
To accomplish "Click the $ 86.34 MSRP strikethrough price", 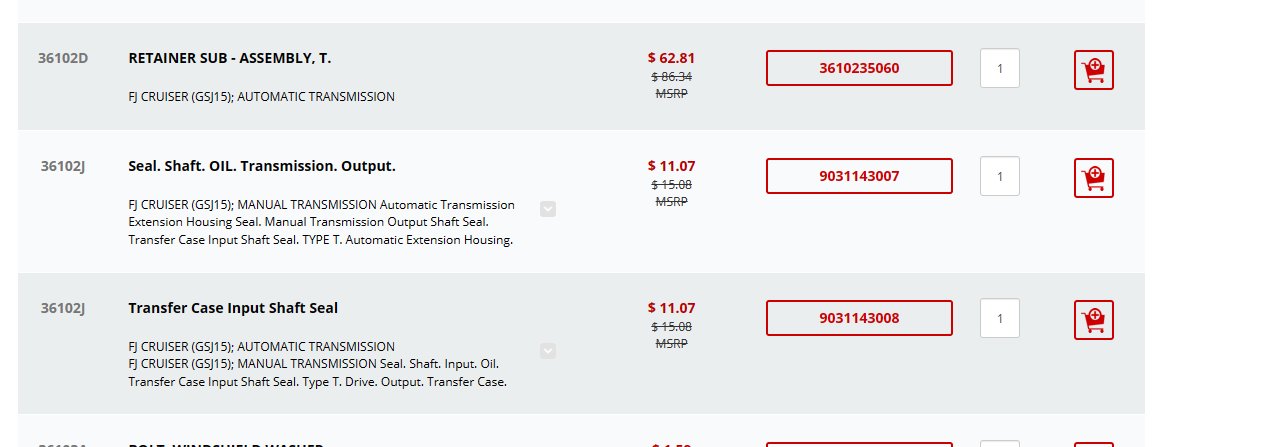I will [671, 76].
